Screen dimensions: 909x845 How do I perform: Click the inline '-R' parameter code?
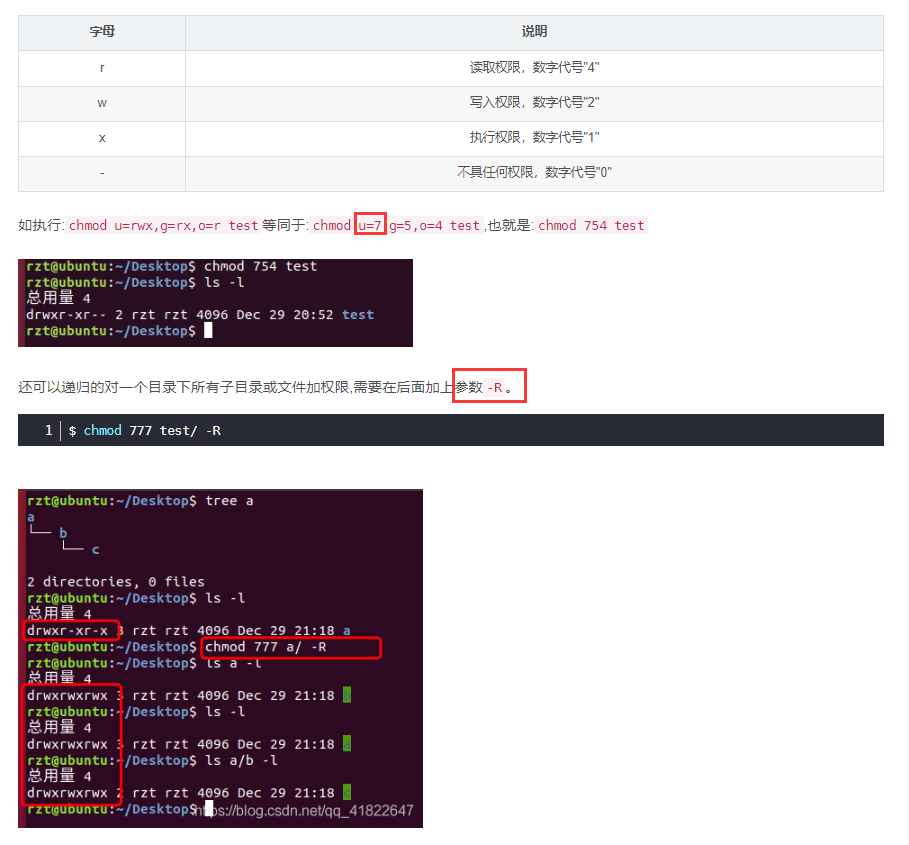pos(495,388)
